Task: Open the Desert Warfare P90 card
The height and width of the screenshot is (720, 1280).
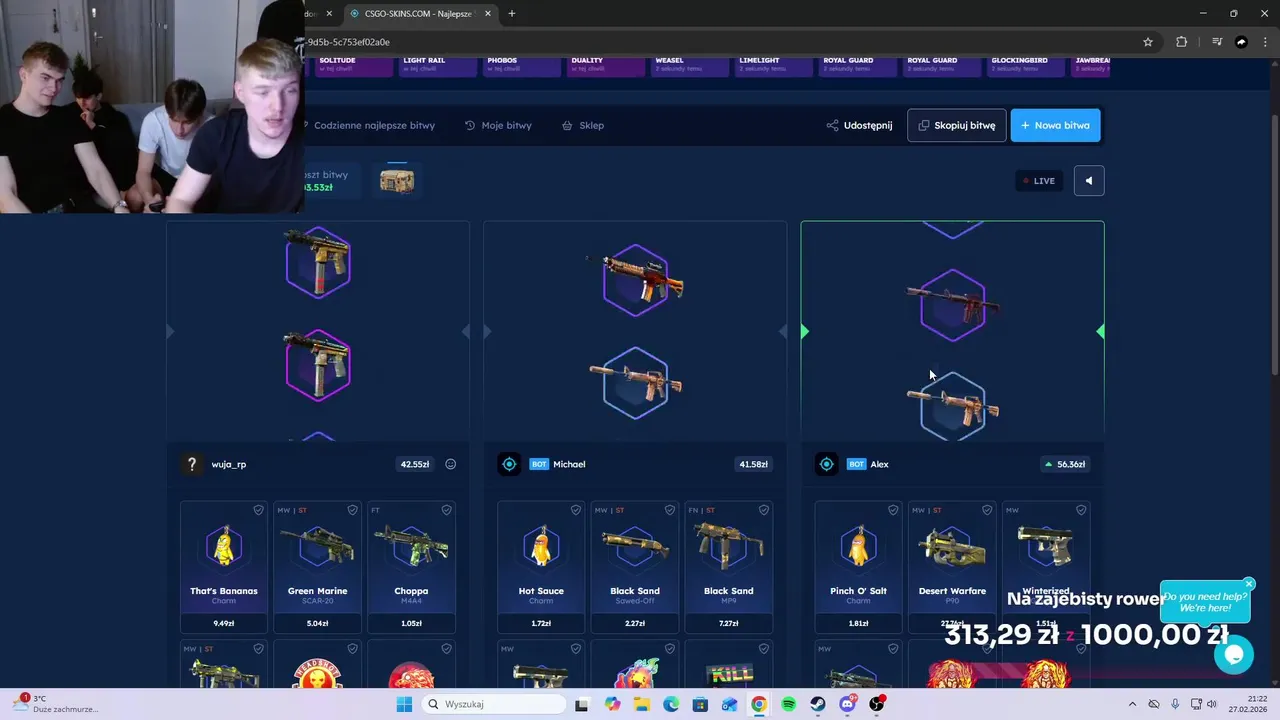Action: click(x=952, y=567)
